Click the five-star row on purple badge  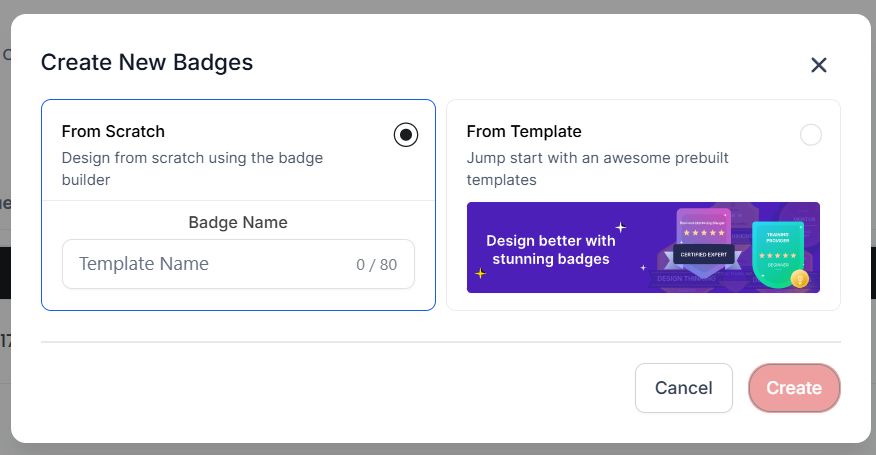click(x=705, y=233)
